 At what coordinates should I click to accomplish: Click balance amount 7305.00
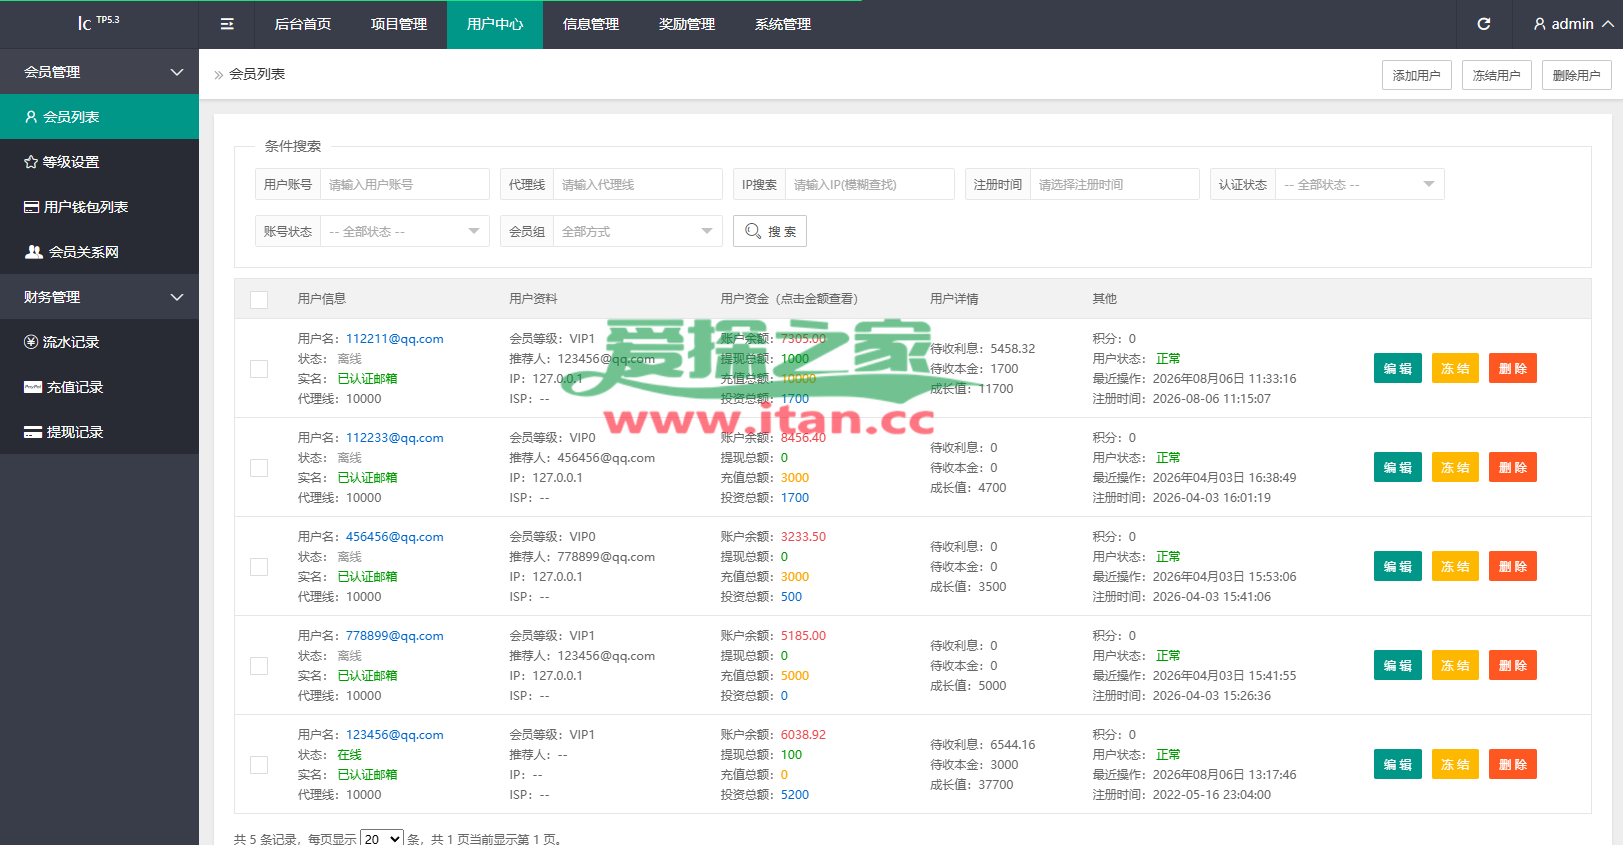[803, 339]
